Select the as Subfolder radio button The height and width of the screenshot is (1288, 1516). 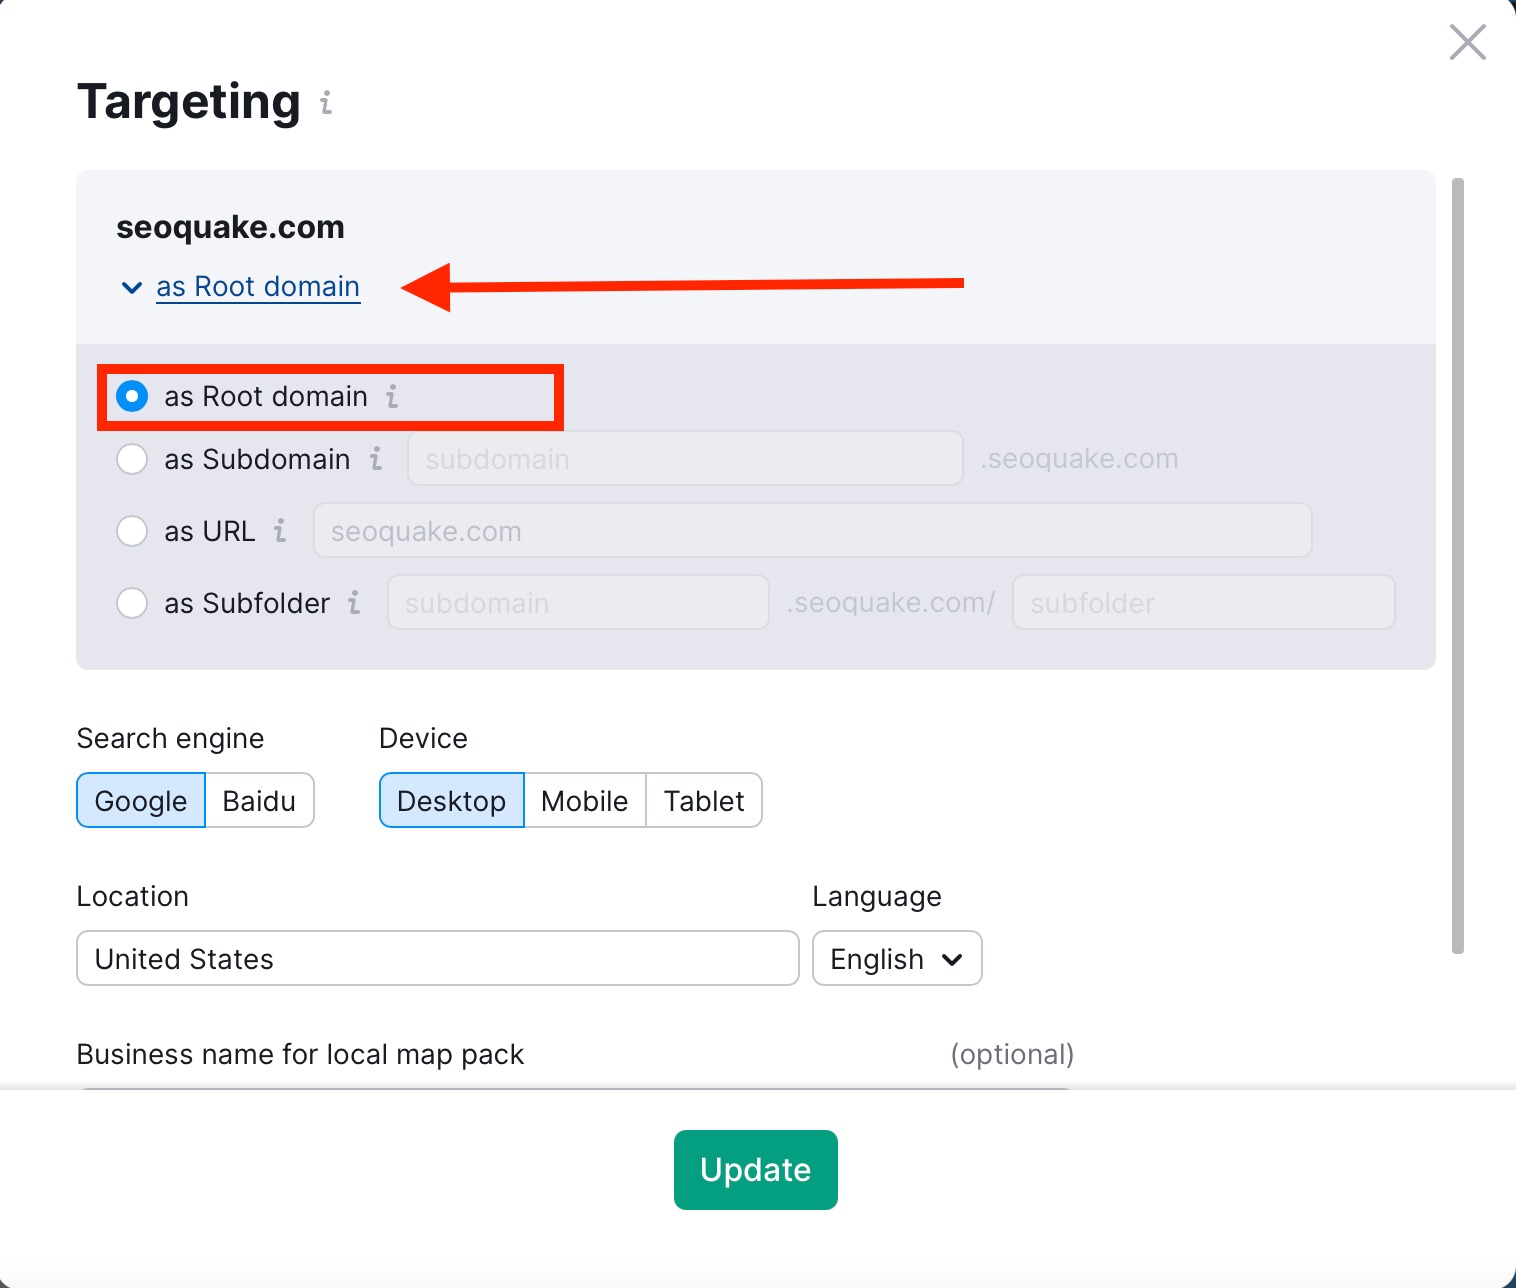tap(132, 603)
